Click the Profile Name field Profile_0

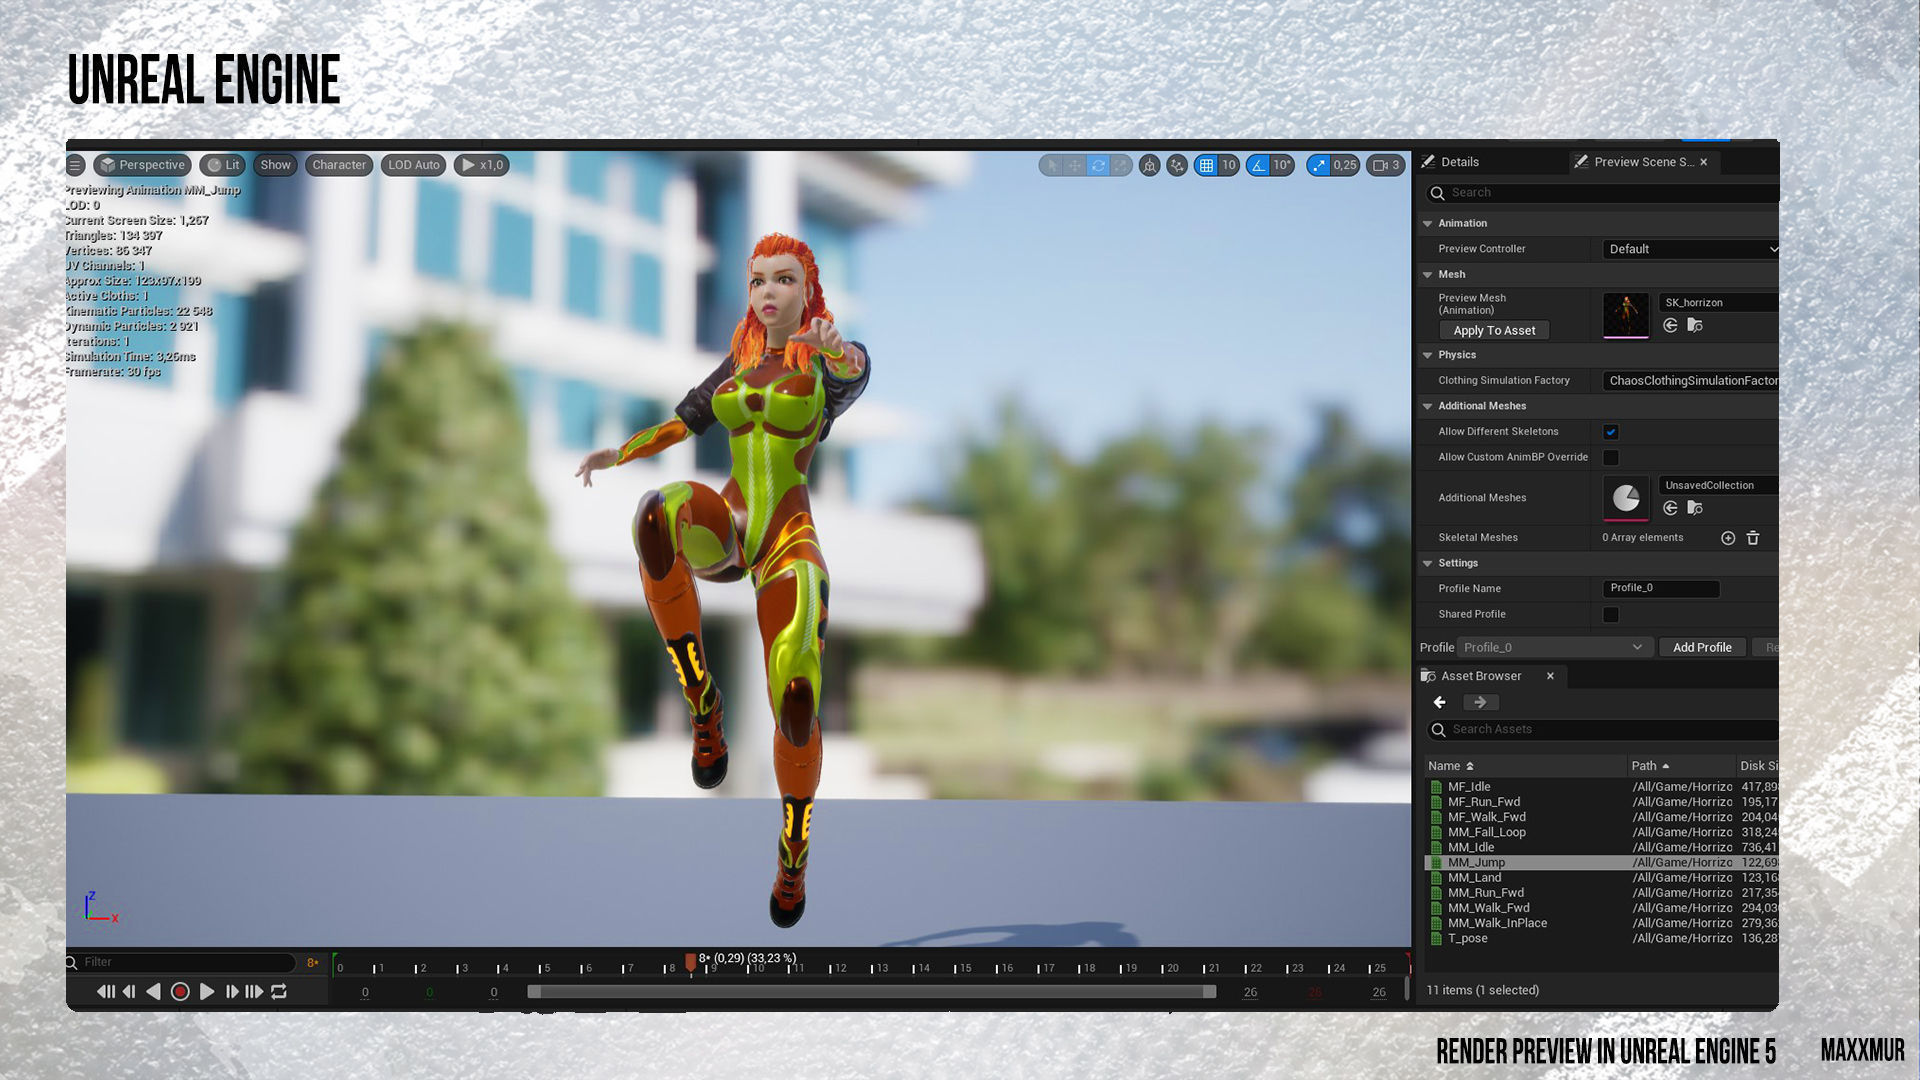[x=1661, y=588]
